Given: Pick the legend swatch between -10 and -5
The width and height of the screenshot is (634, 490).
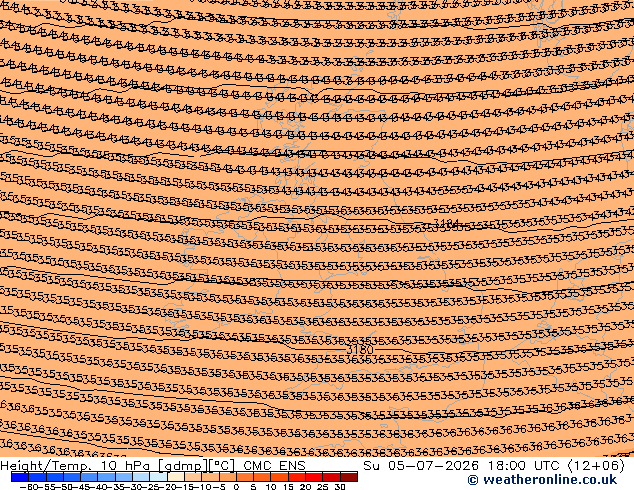Looking at the screenshot, I should pyautogui.click(x=210, y=477).
